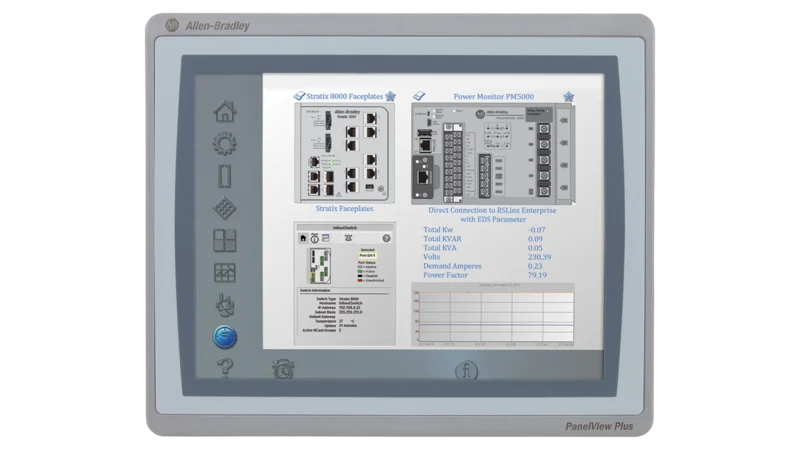Click the Total Kw label

(x=438, y=230)
